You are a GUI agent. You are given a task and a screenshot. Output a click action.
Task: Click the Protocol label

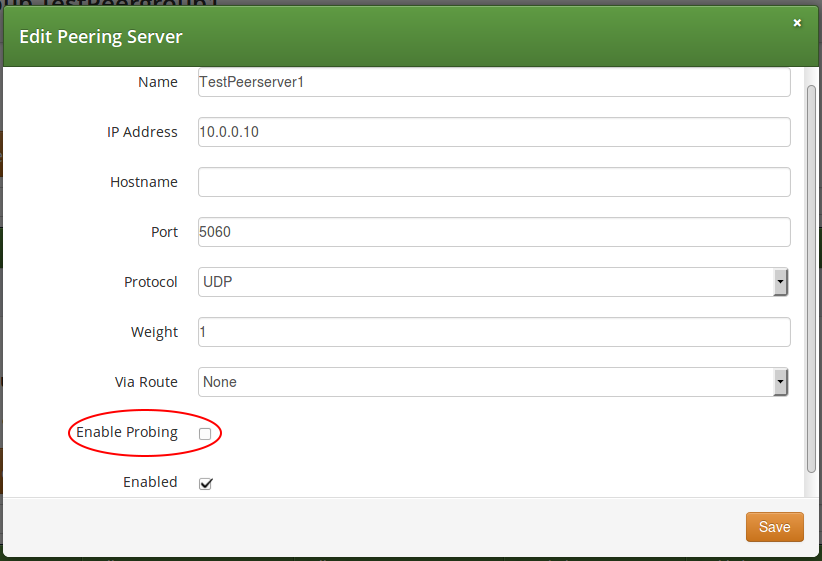[x=150, y=282]
